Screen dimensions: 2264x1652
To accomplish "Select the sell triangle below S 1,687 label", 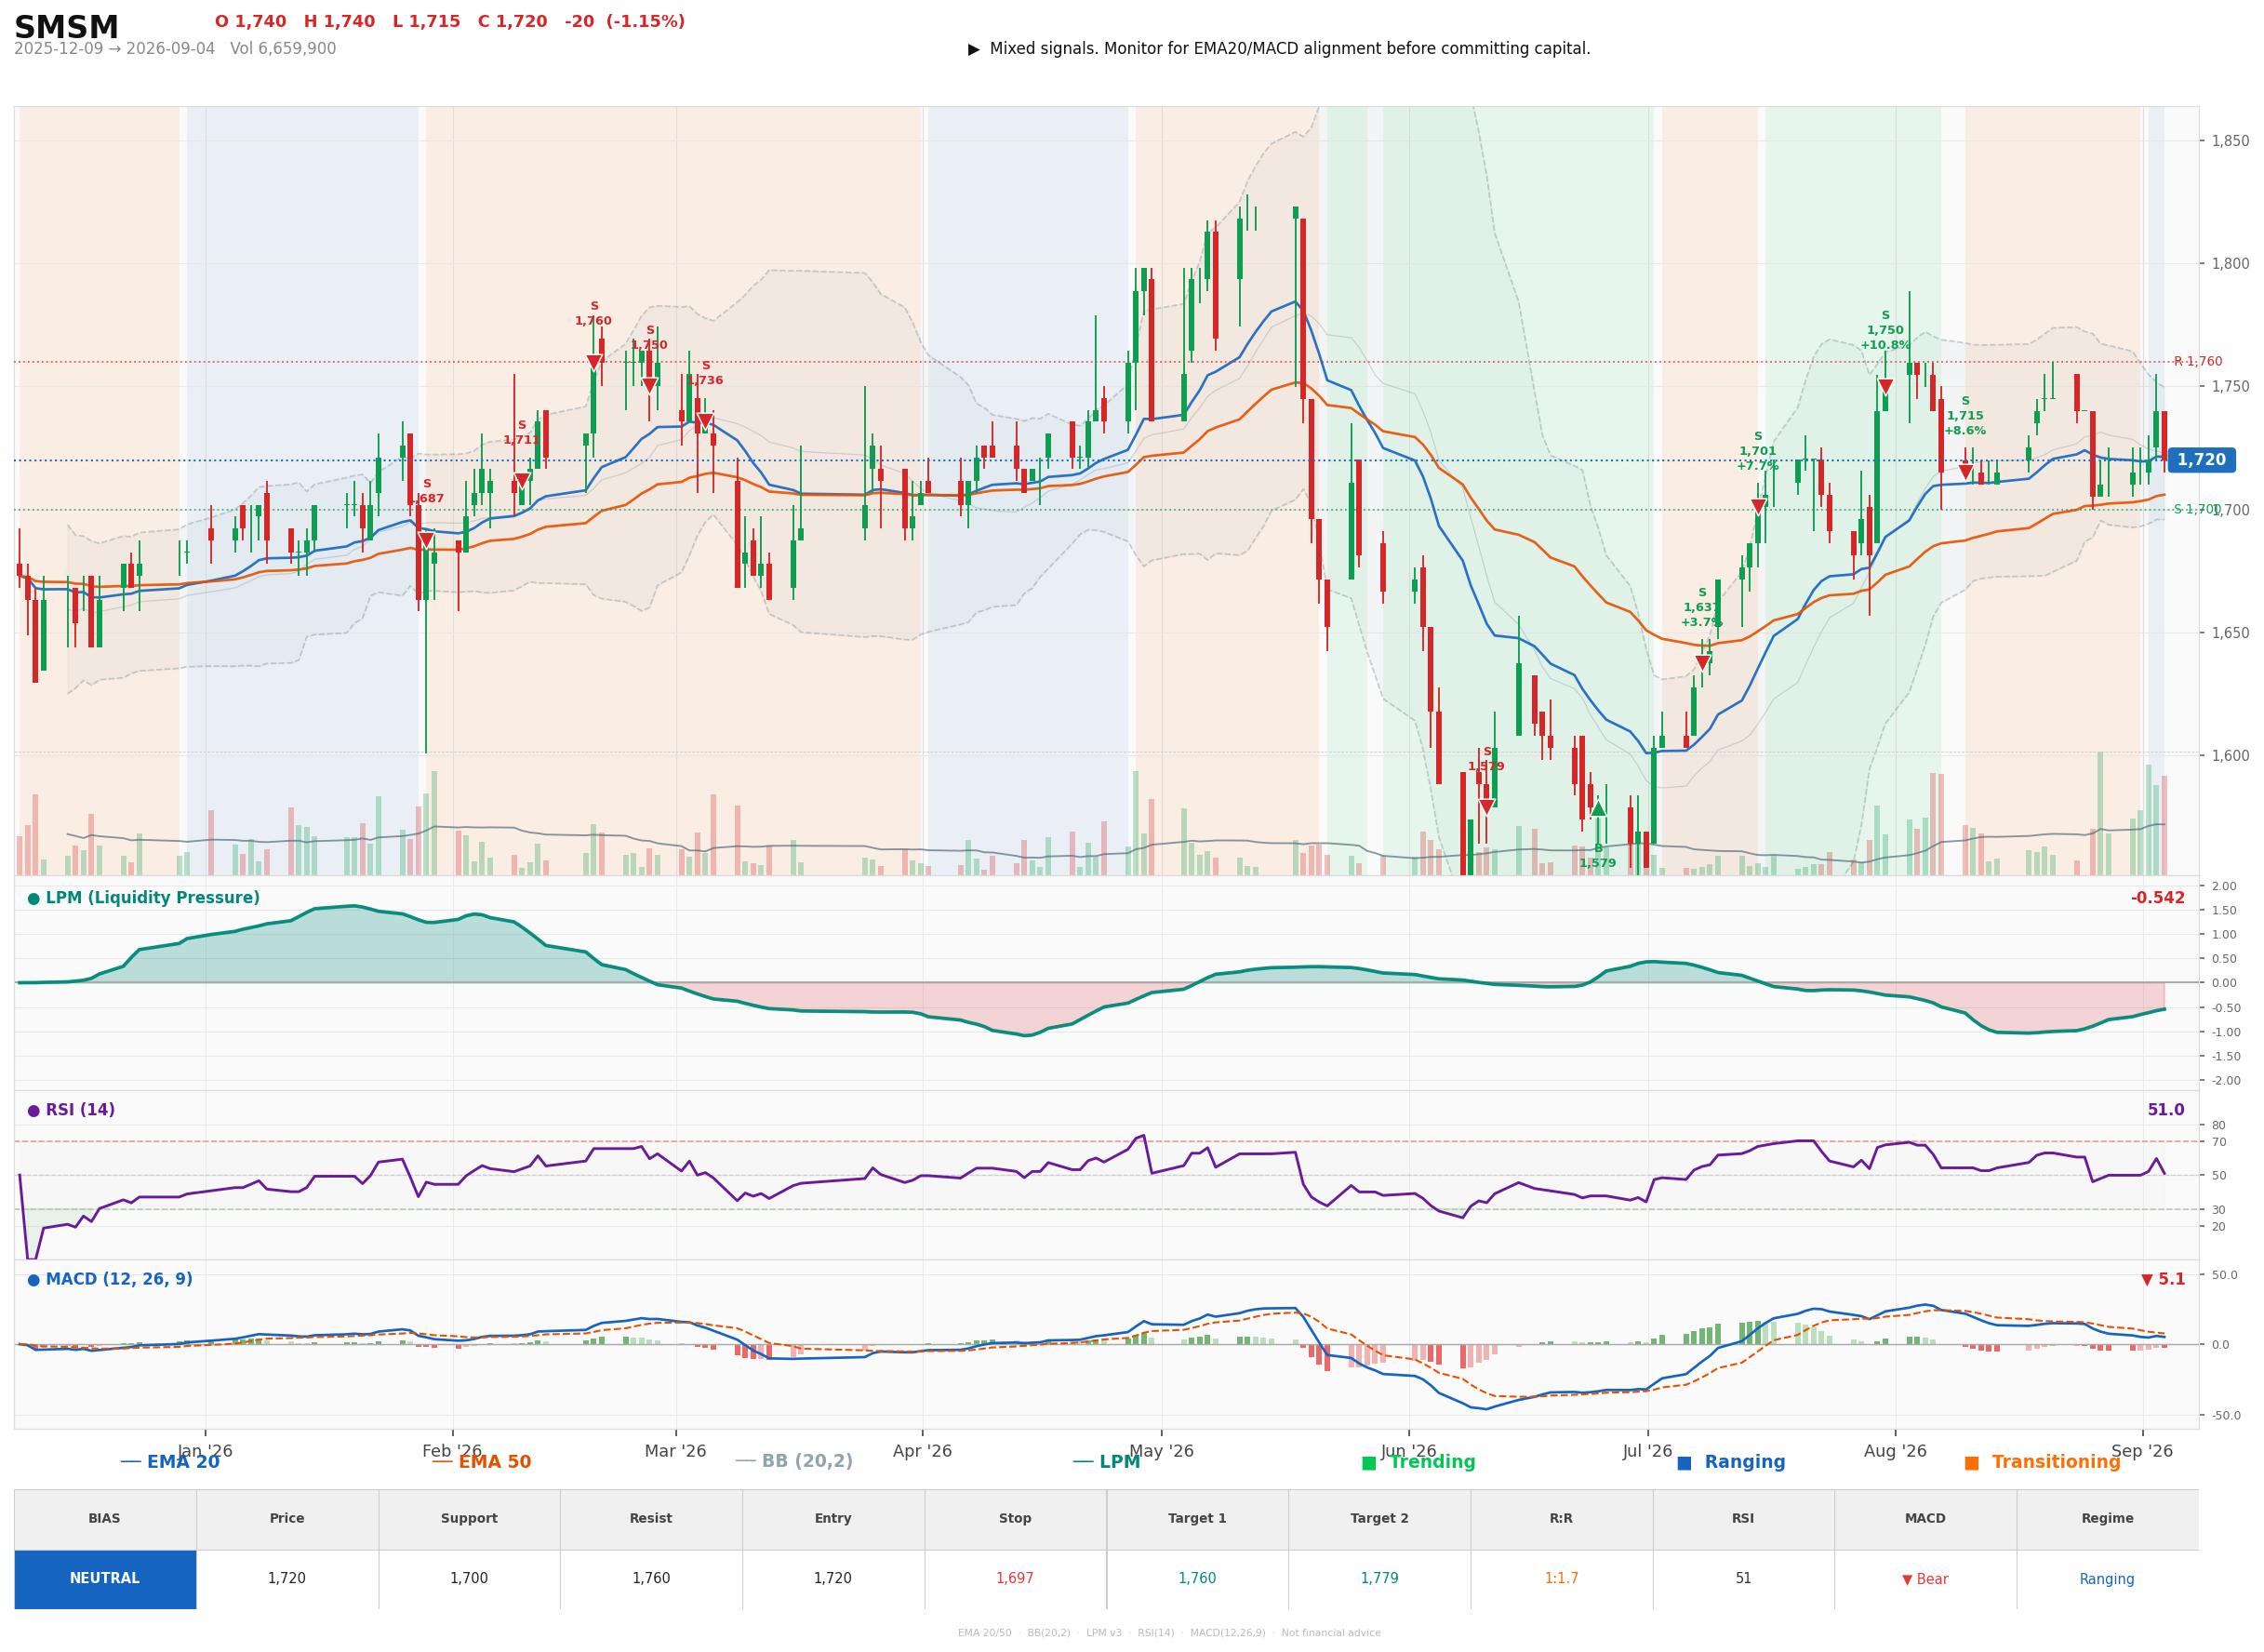I will [426, 540].
